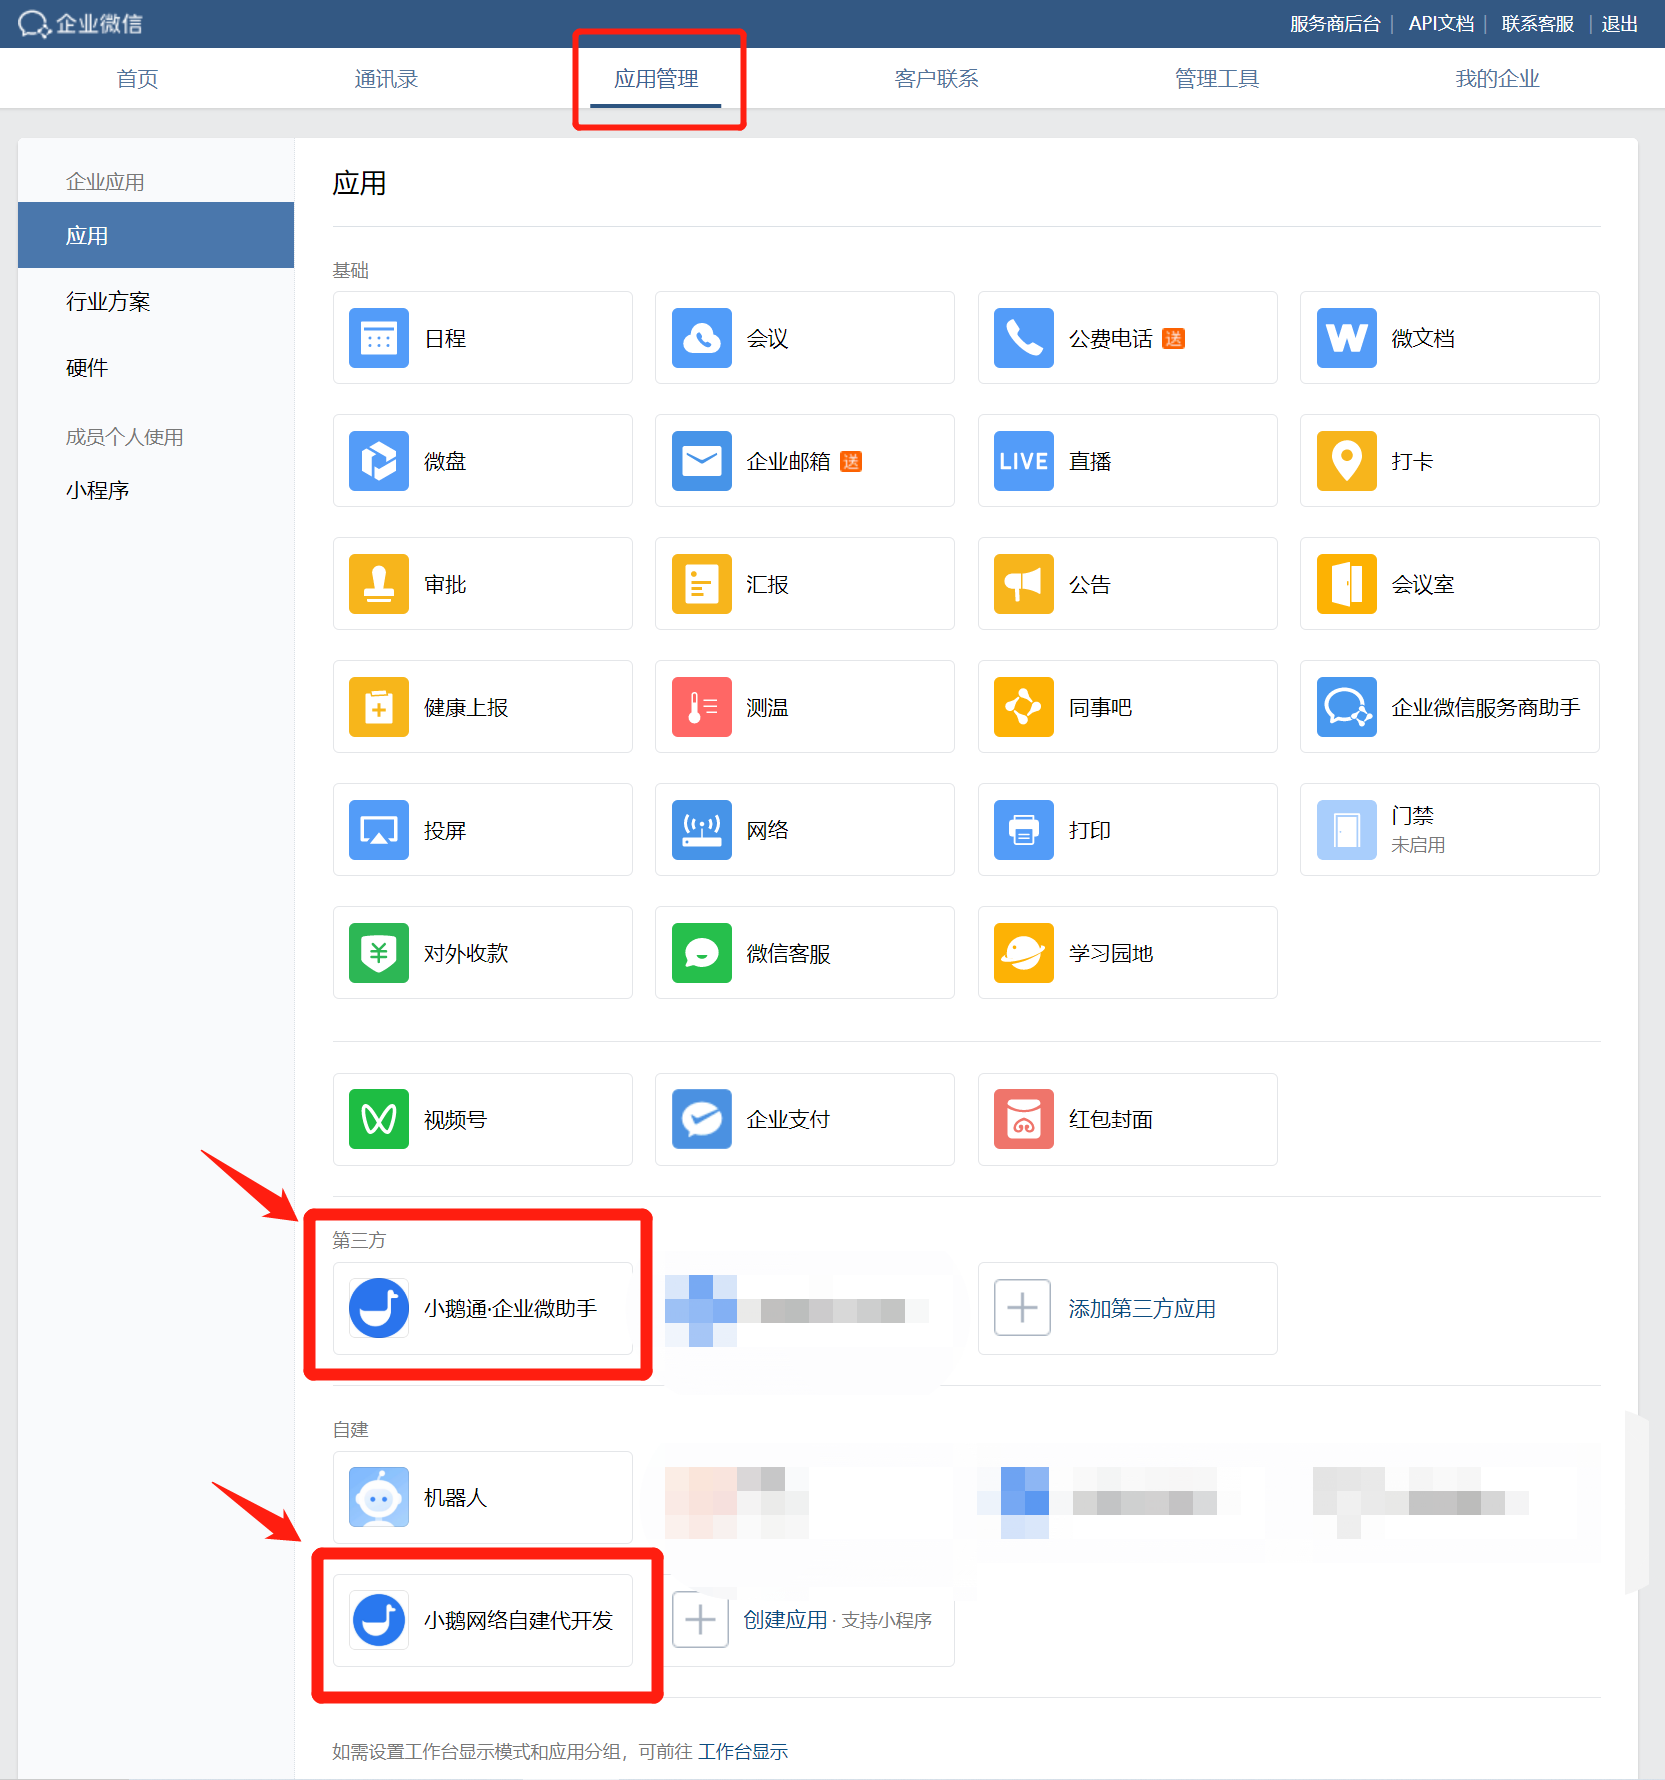The image size is (1665, 1780).
Task: Open the 日程 calendar app icon
Action: pos(379,338)
